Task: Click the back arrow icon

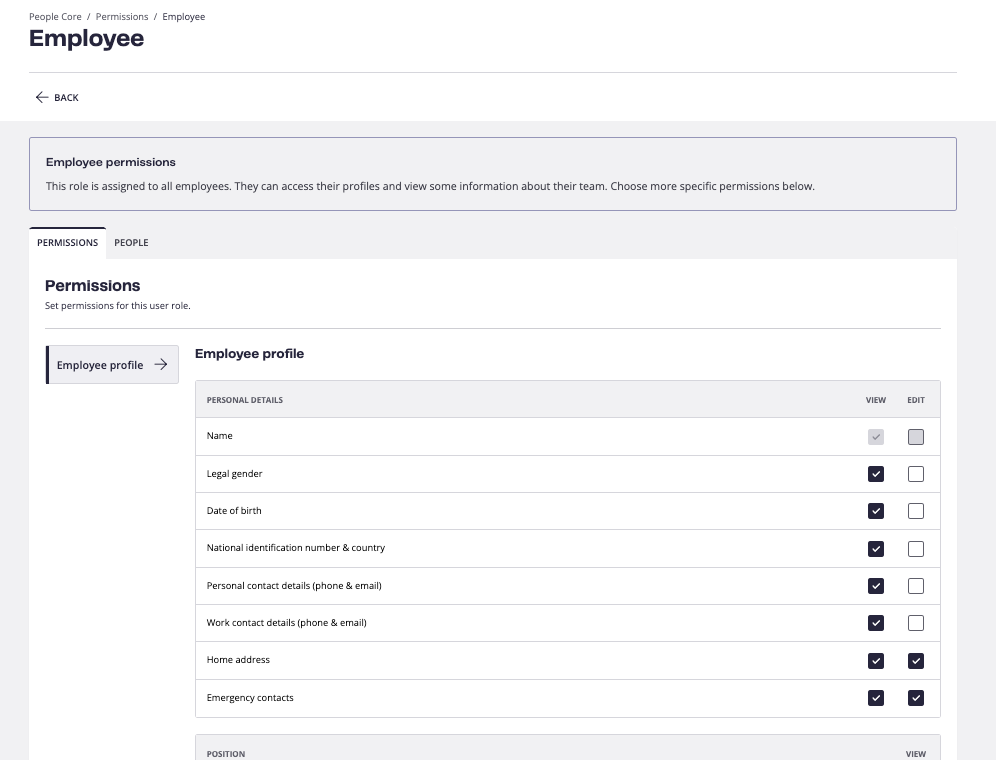Action: tap(42, 97)
